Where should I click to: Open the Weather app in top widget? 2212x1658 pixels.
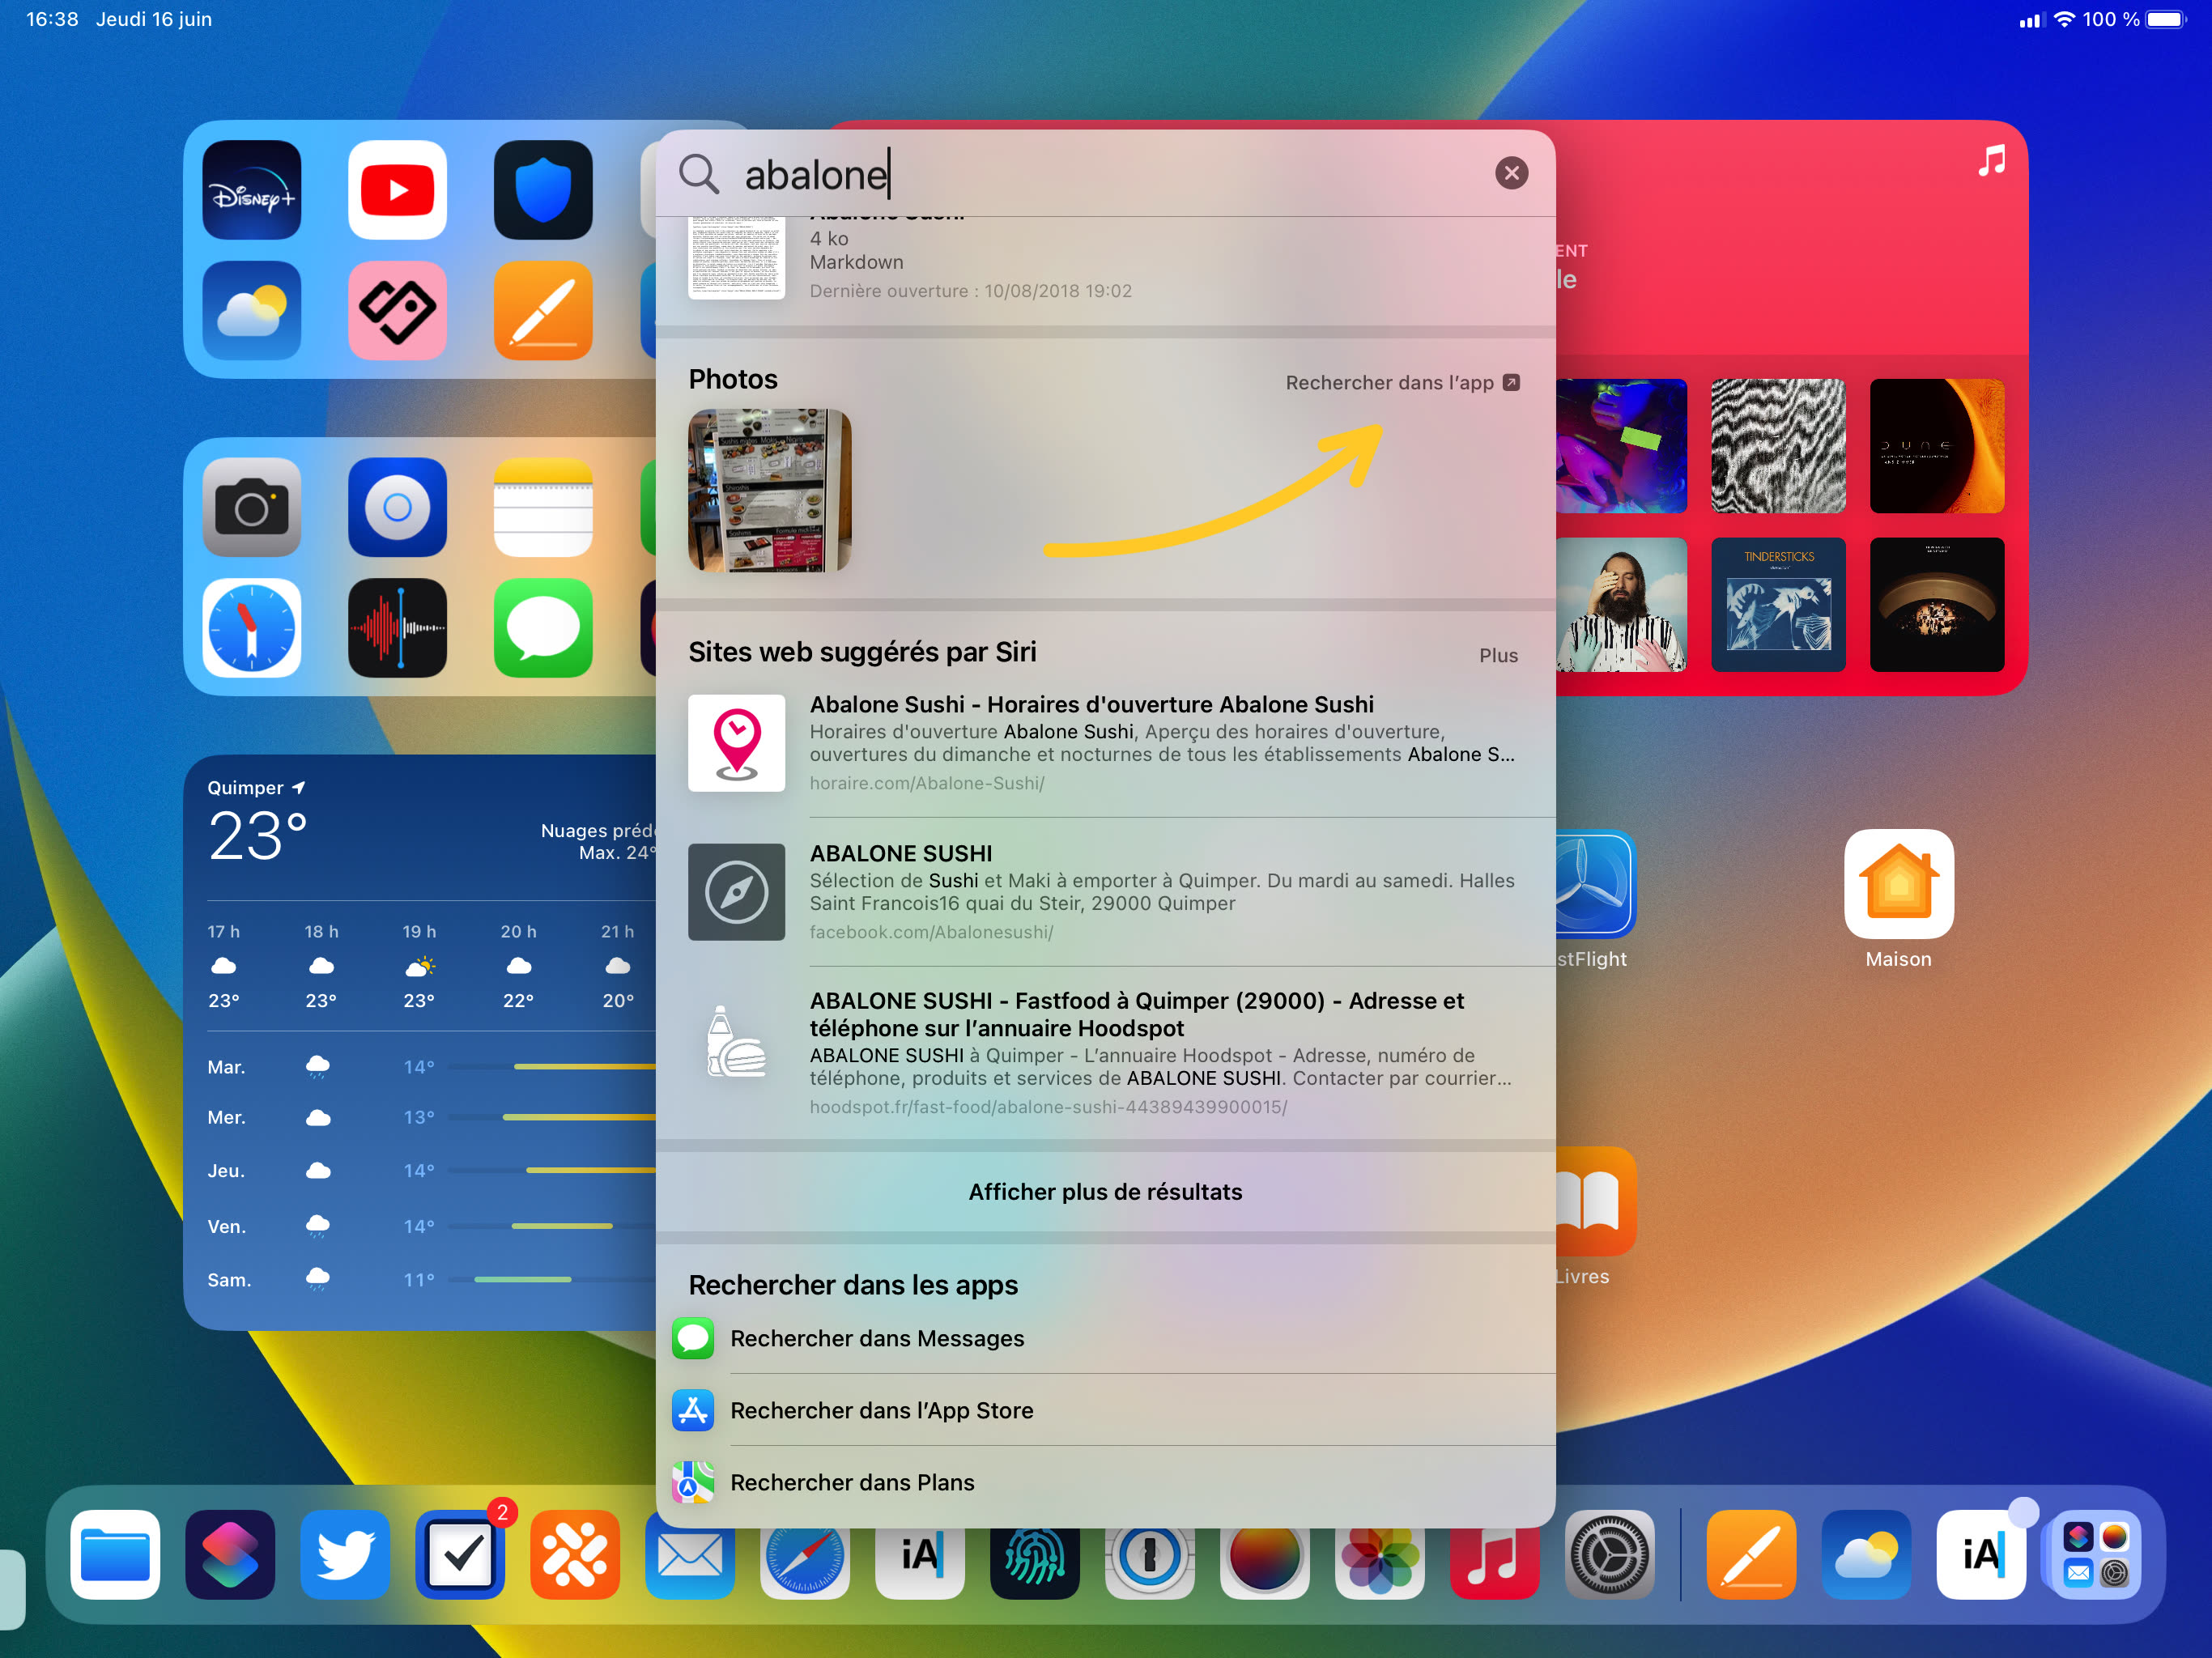coord(251,311)
